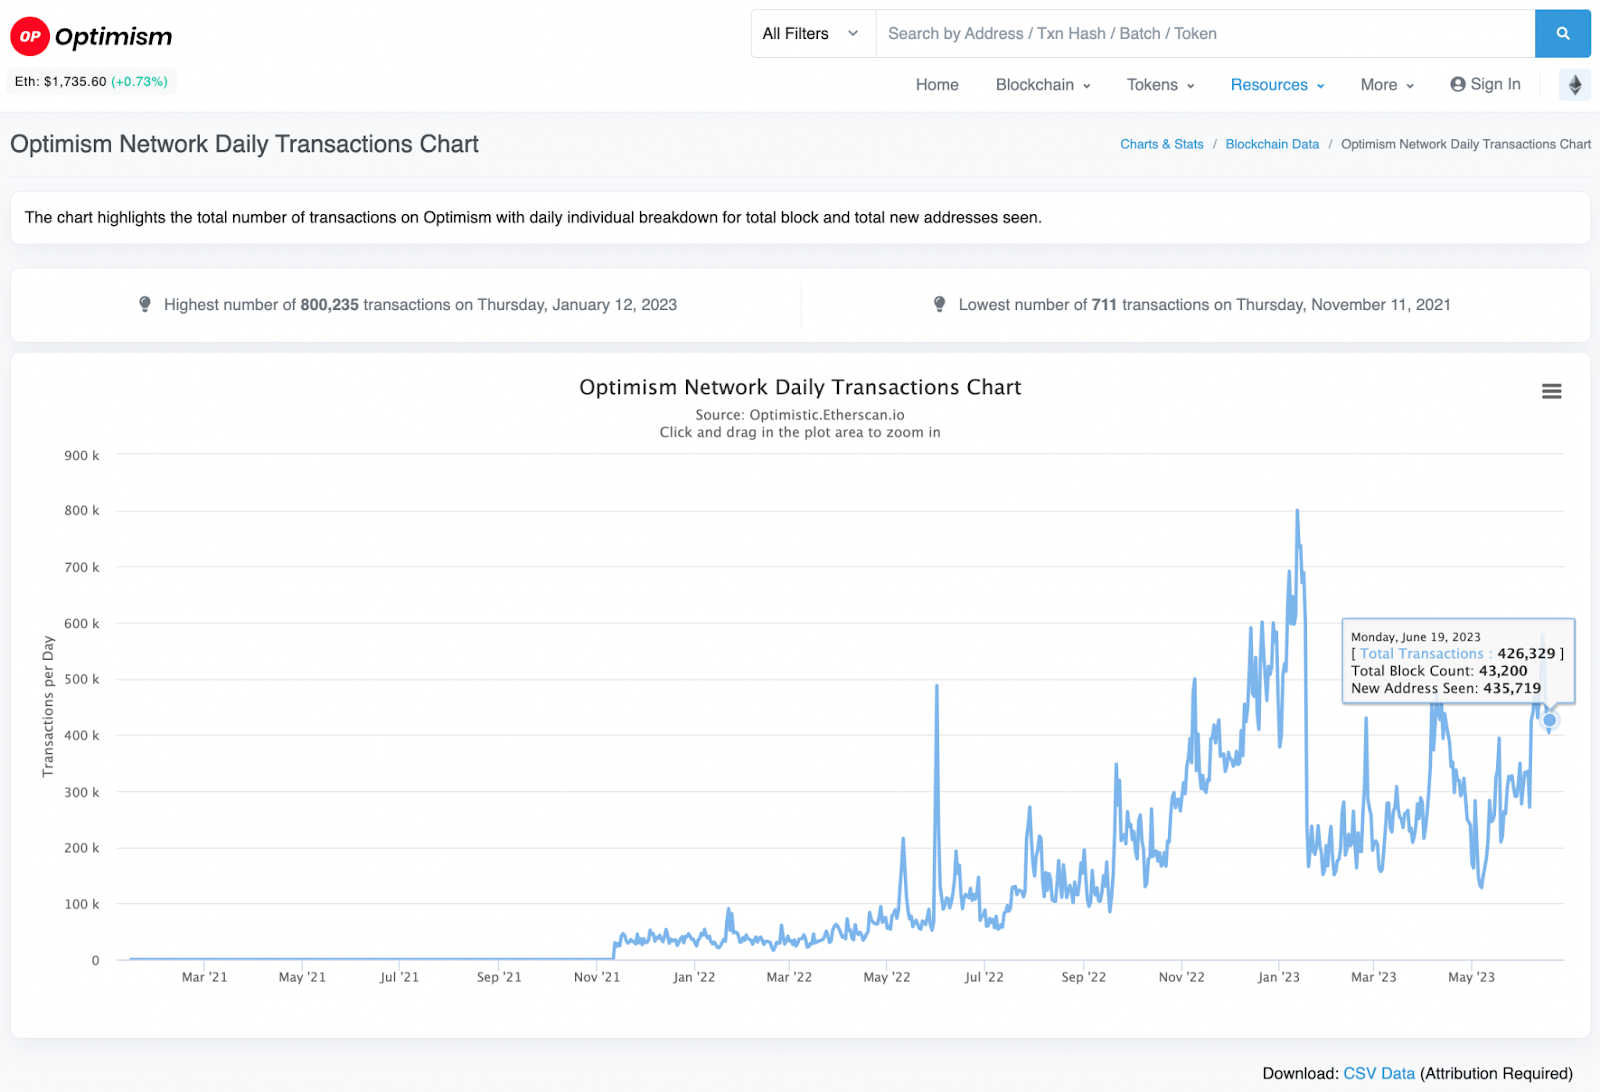Expand the More menu
This screenshot has width=1600, height=1092.
(1387, 85)
